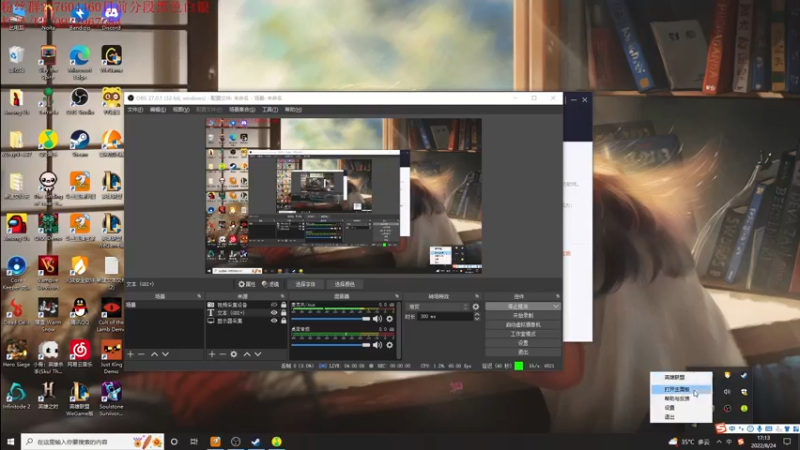Toggle lock on 视频采集设备 source
This screenshot has height=450, width=800.
(x=284, y=305)
